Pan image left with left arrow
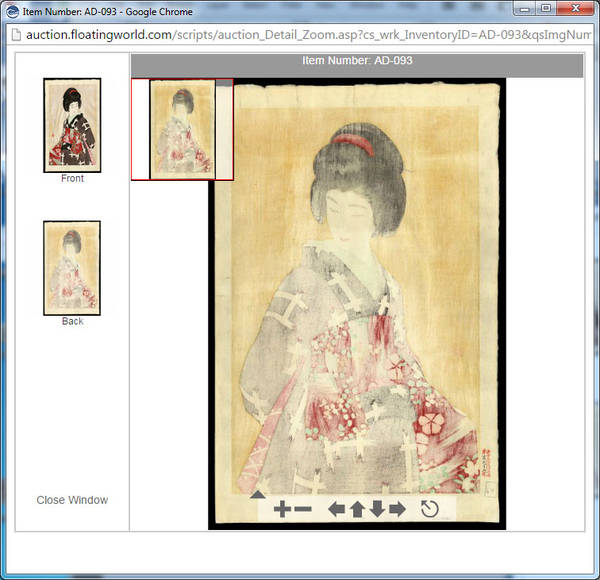This screenshot has width=600, height=580. click(x=337, y=509)
